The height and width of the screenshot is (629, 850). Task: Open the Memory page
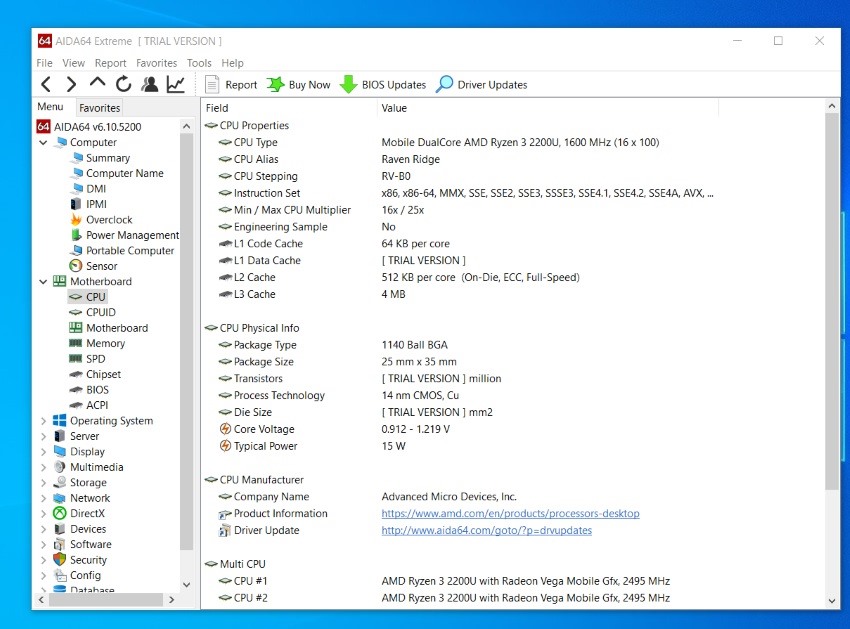[x=98, y=343]
